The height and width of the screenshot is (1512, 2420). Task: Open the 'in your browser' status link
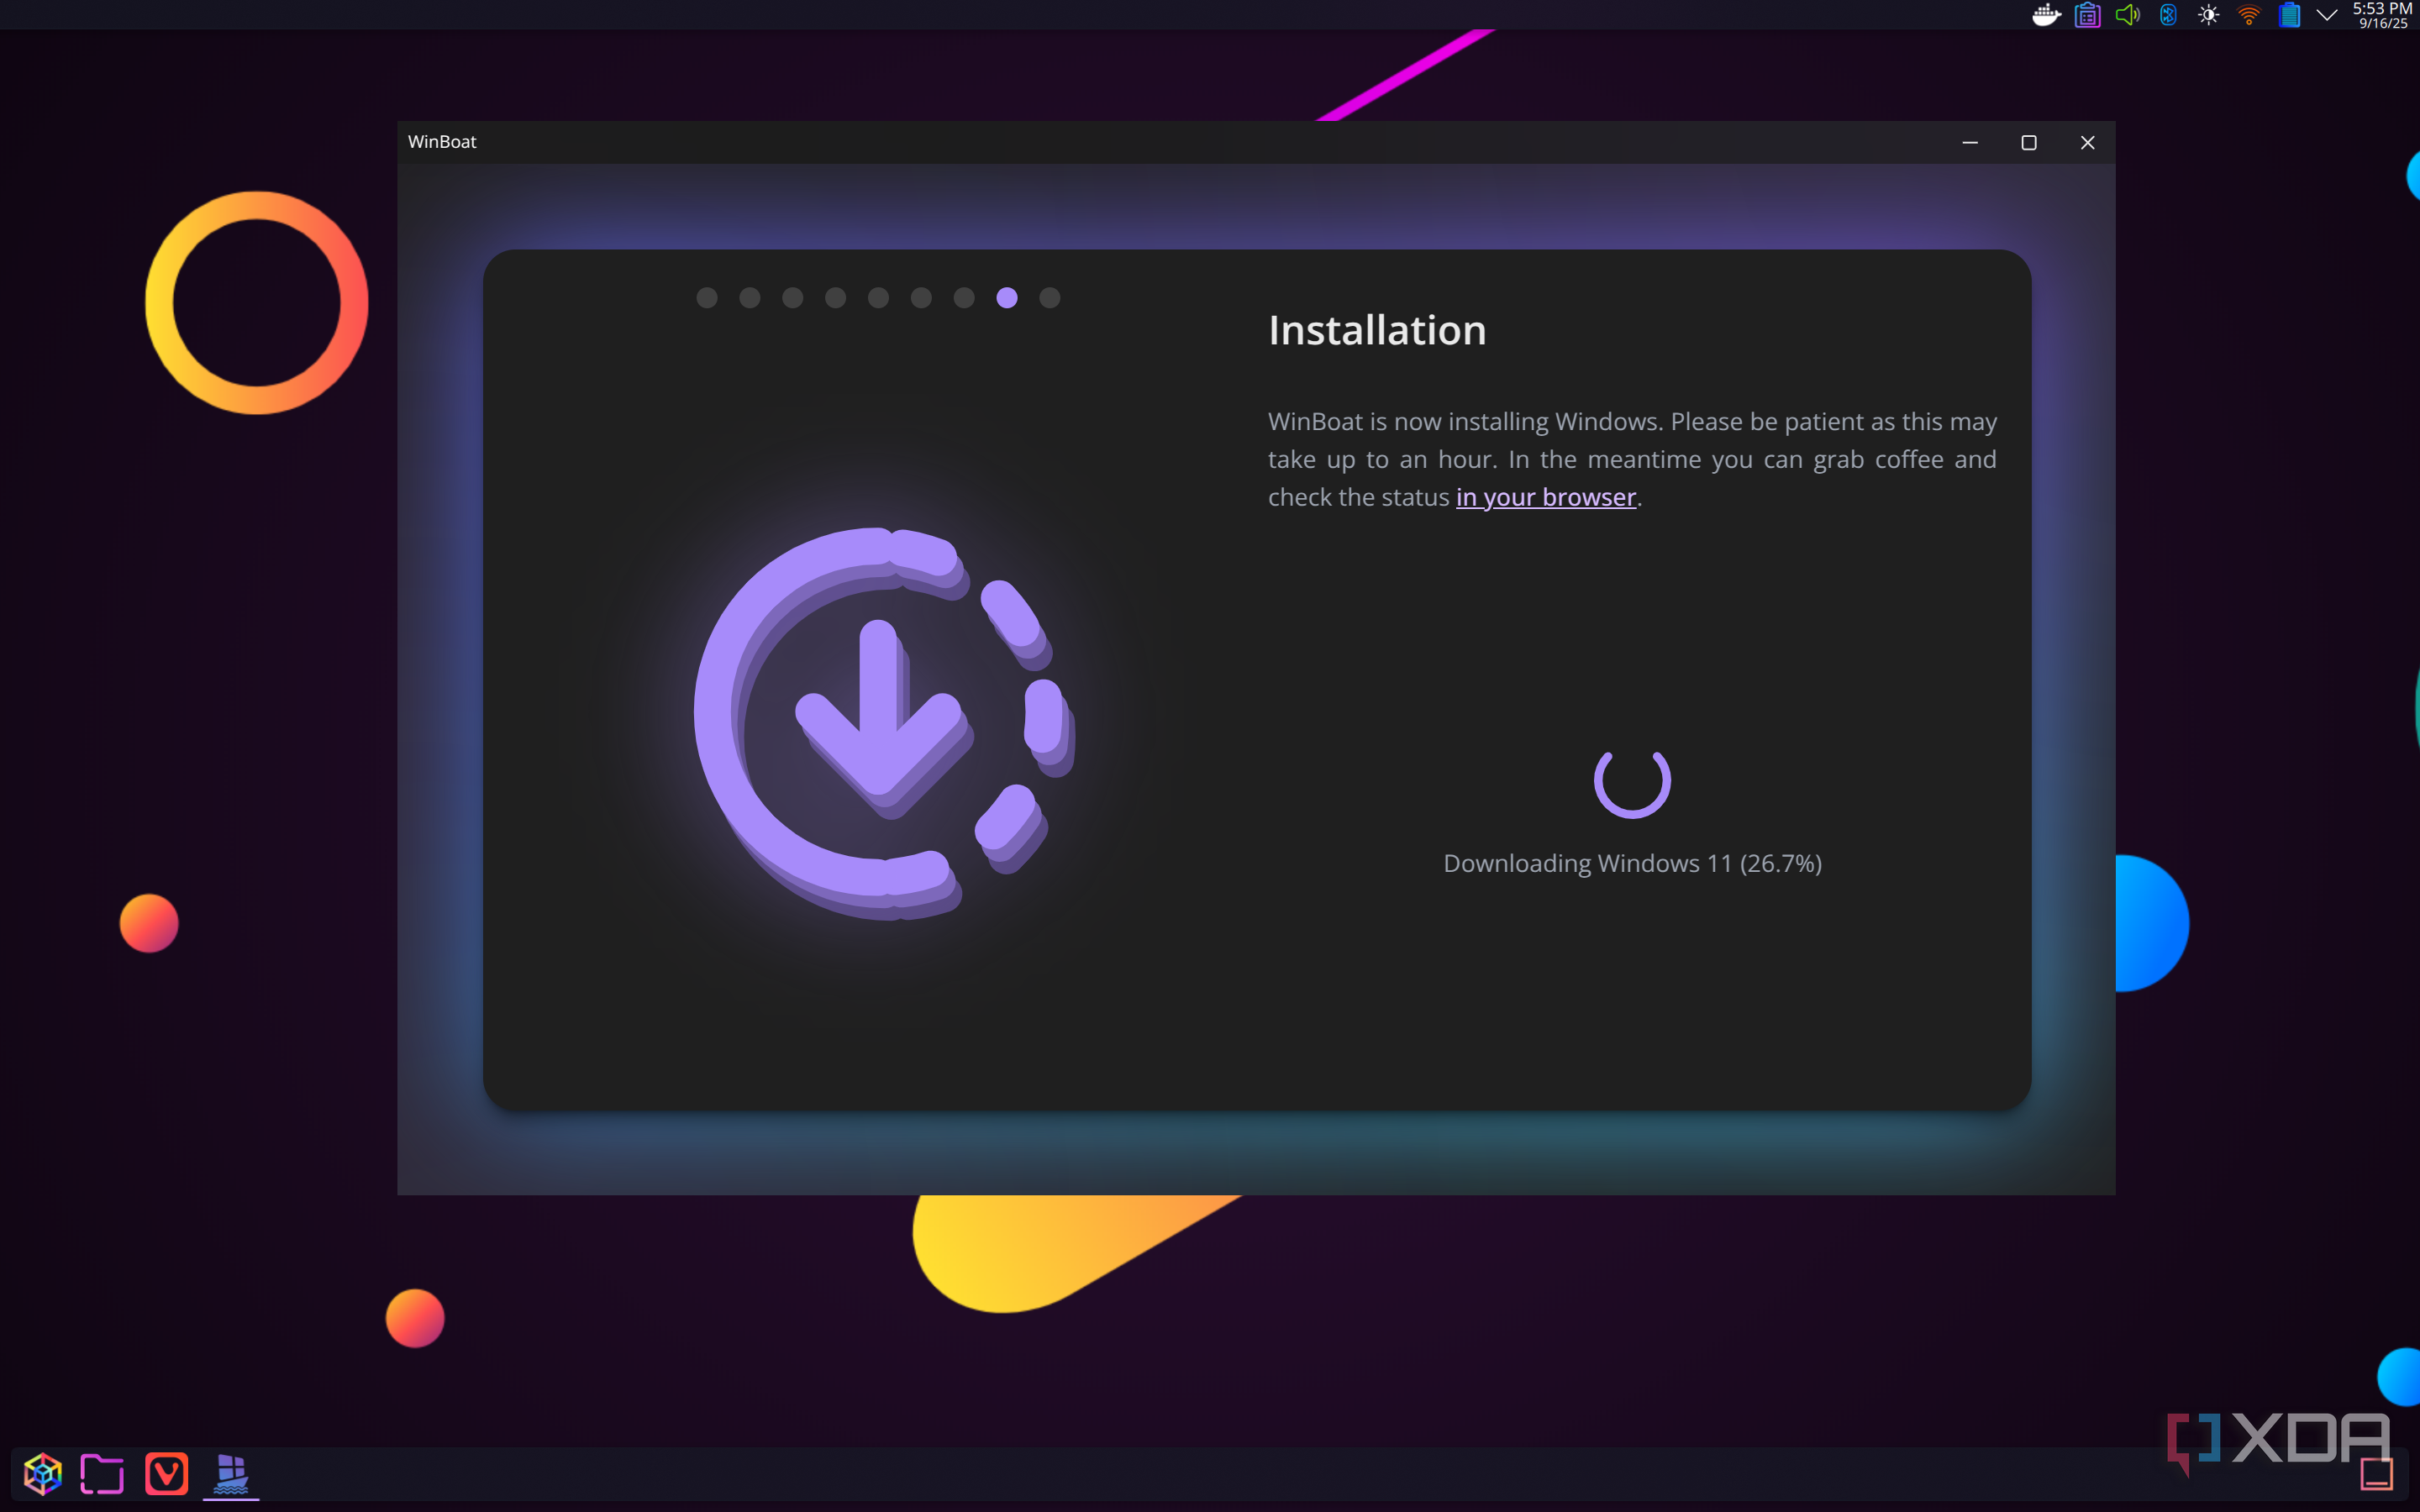tap(1545, 497)
